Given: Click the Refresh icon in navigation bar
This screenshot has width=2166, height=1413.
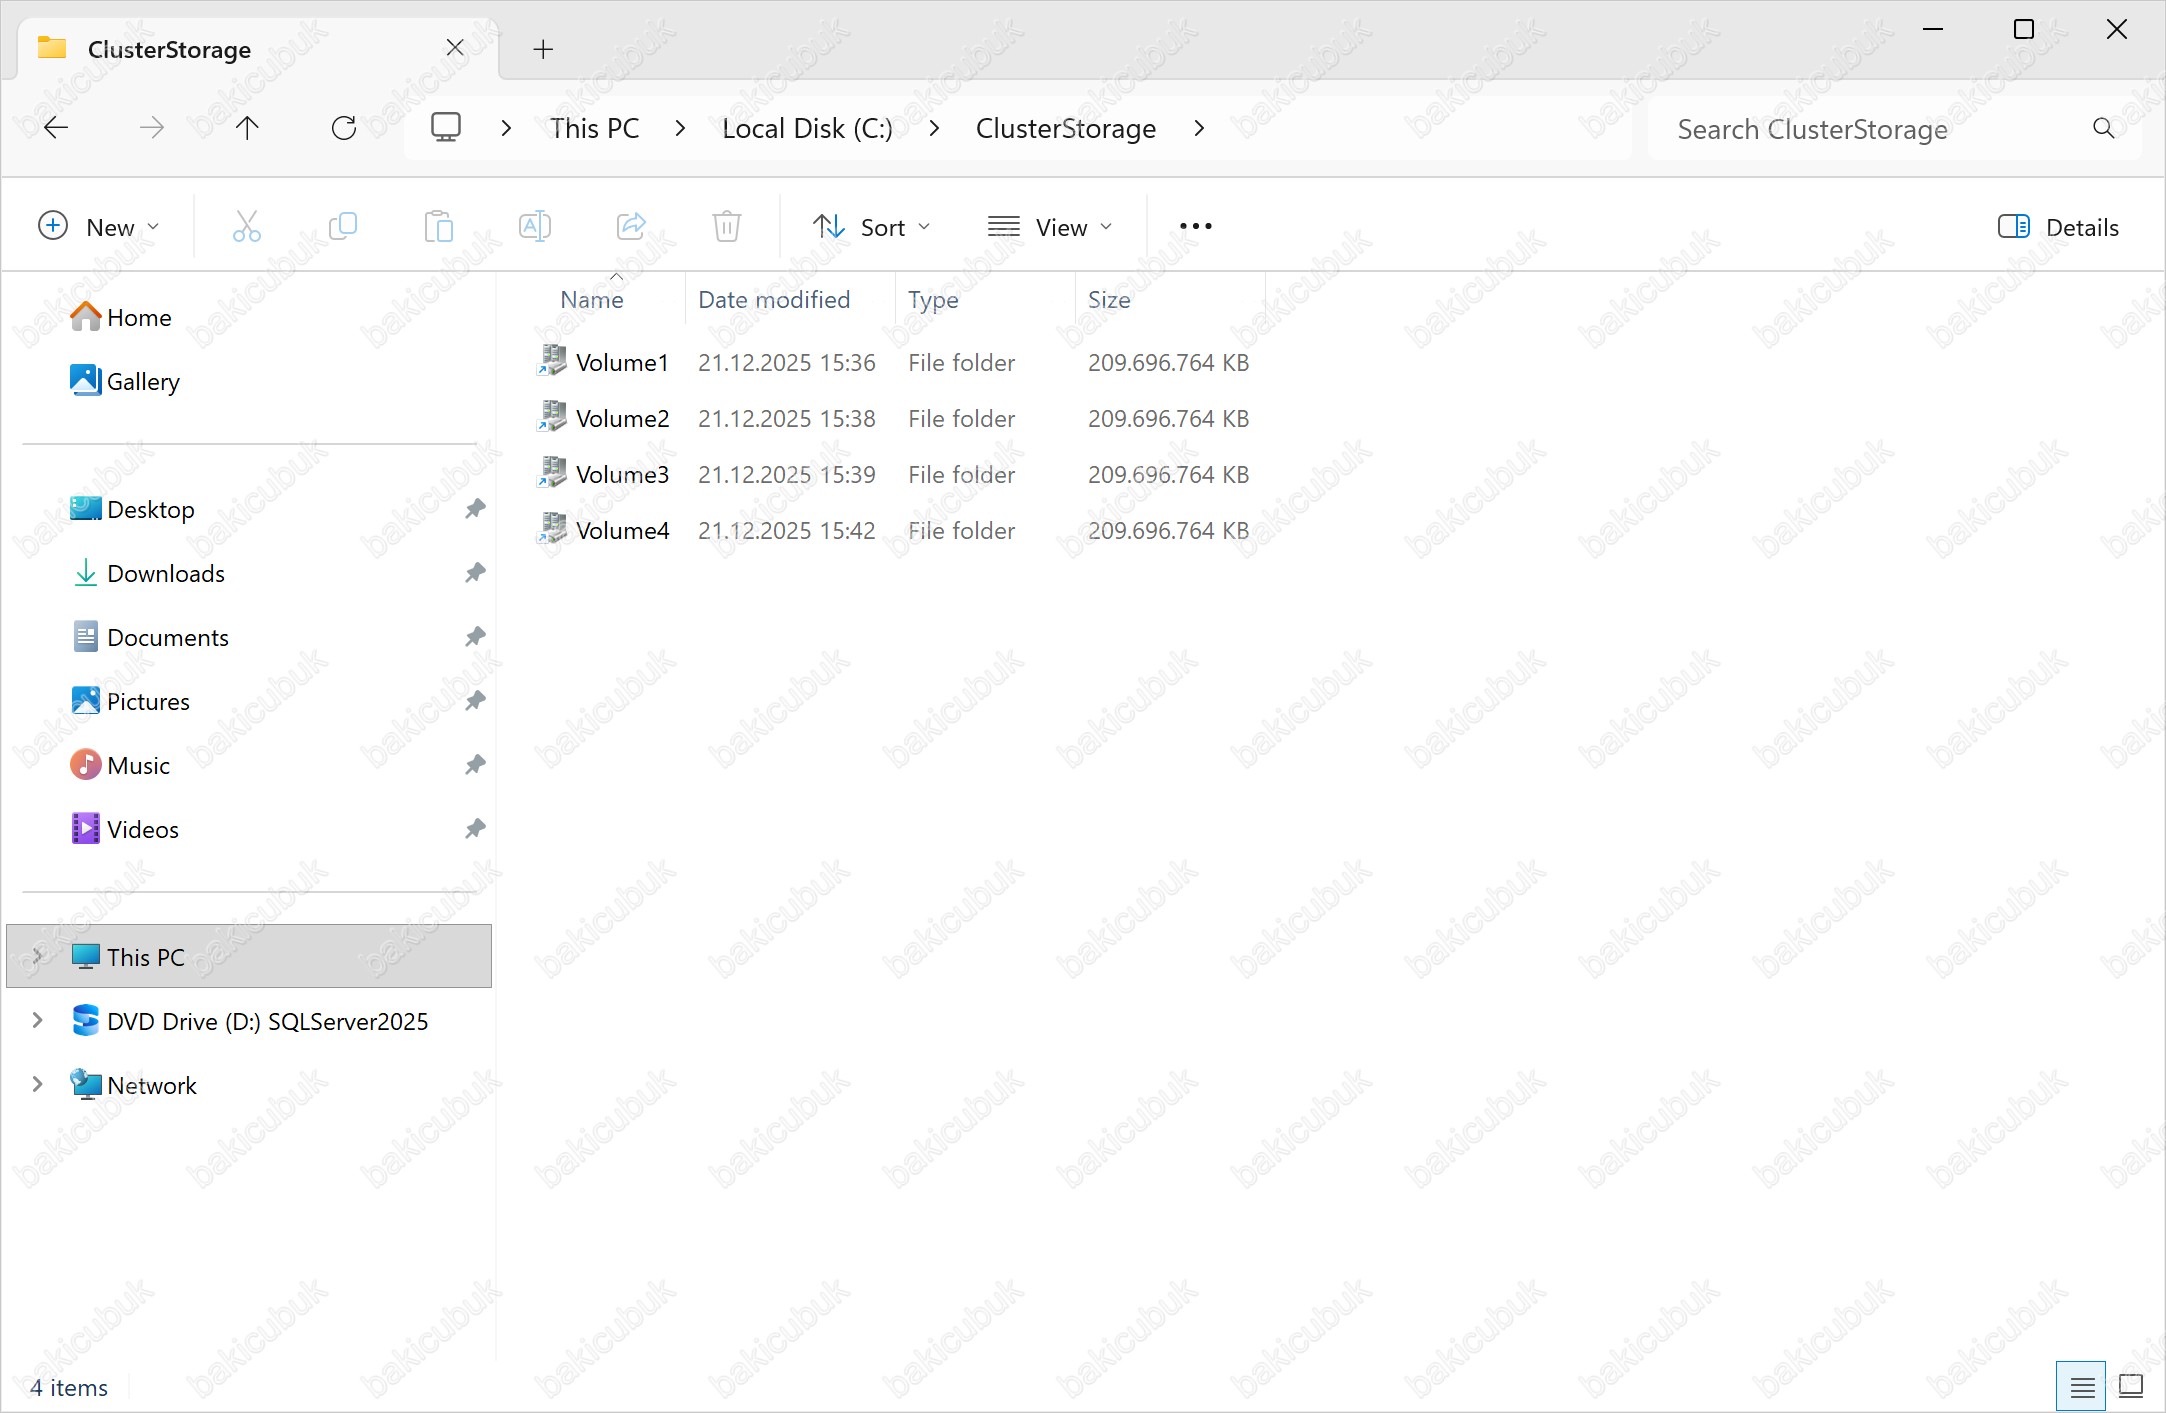Looking at the screenshot, I should (343, 128).
